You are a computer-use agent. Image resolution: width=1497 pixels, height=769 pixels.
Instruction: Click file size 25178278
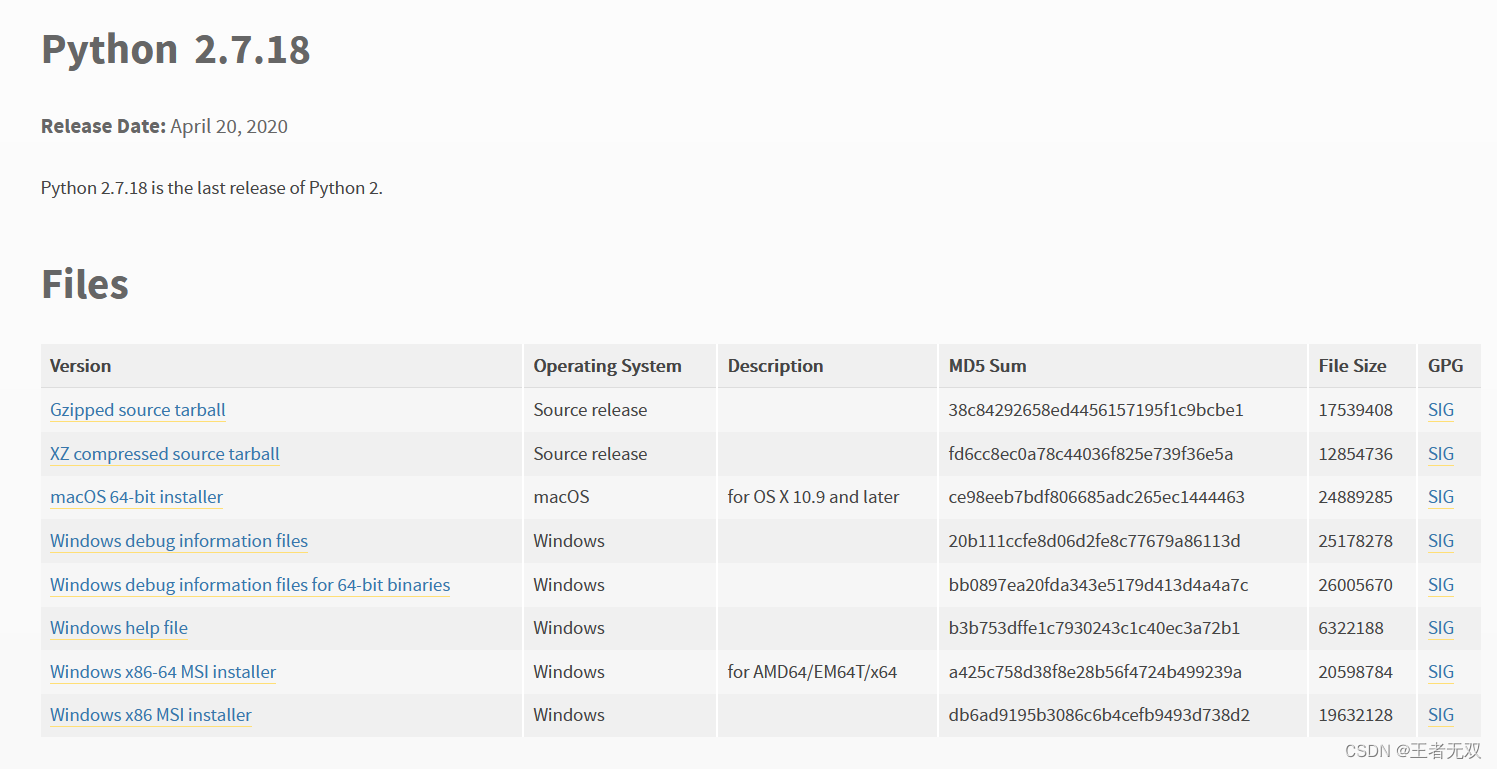[x=1355, y=541]
